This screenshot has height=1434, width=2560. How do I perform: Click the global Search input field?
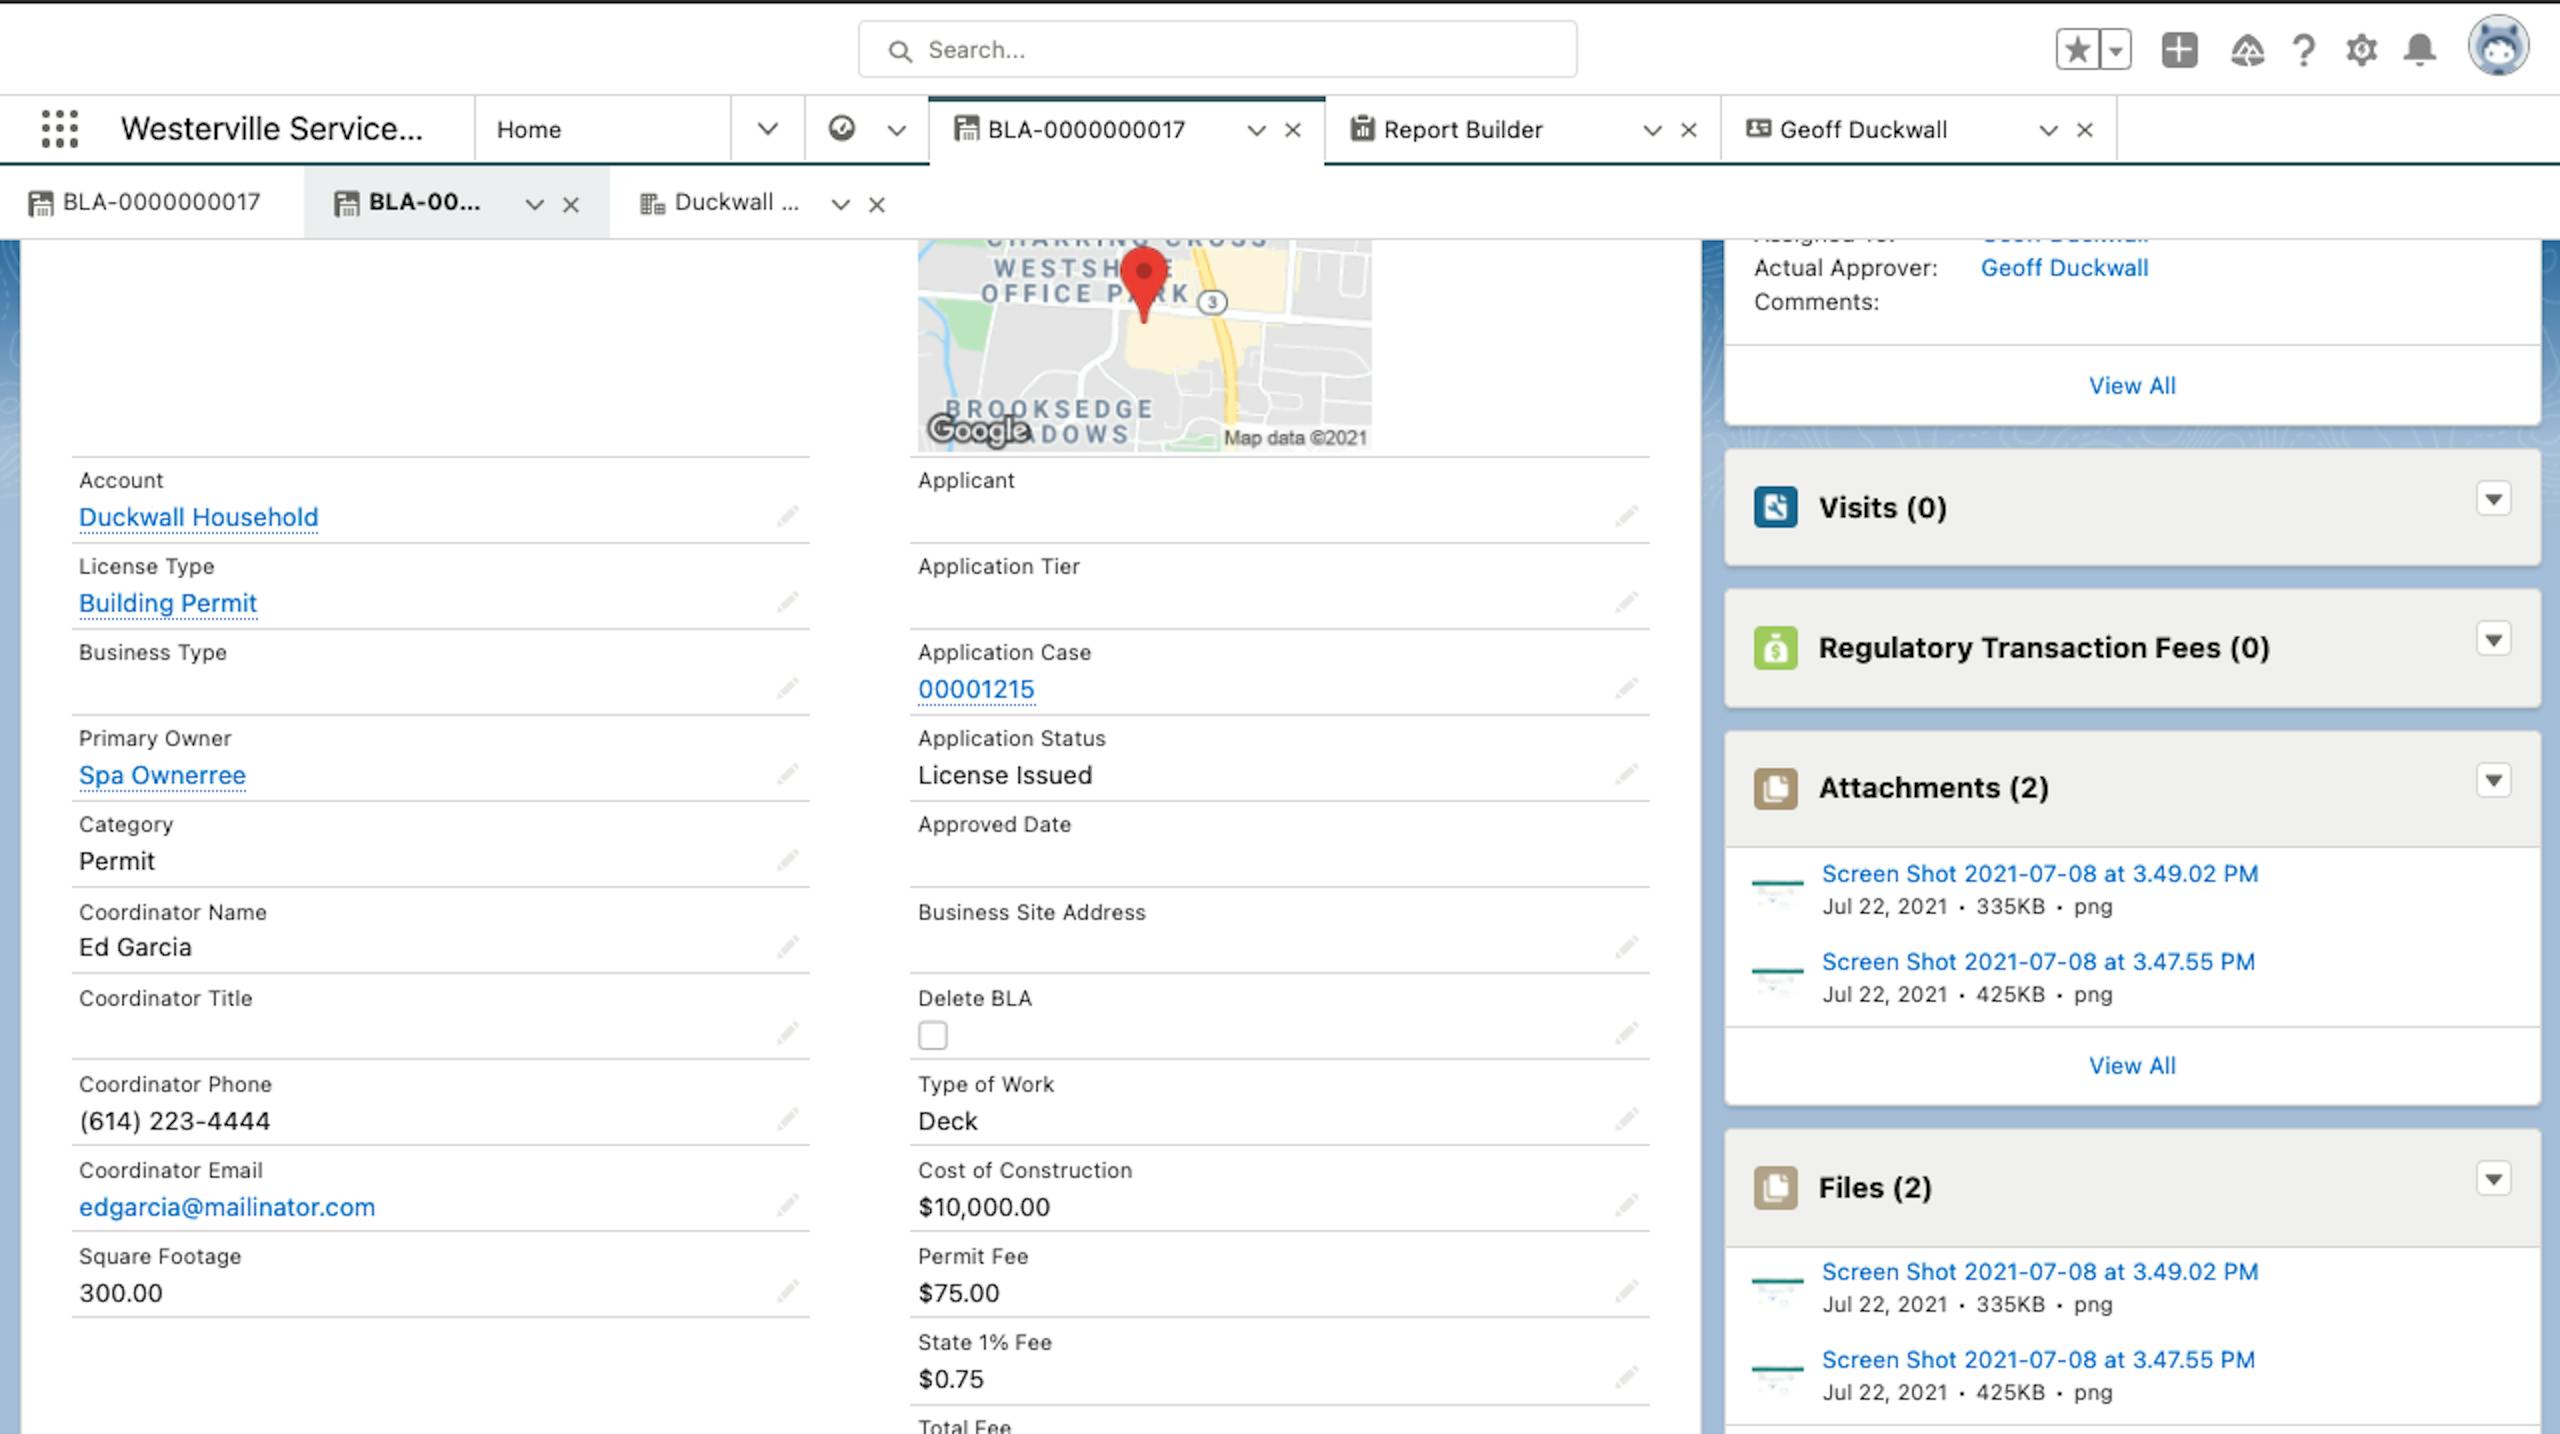click(1217, 50)
